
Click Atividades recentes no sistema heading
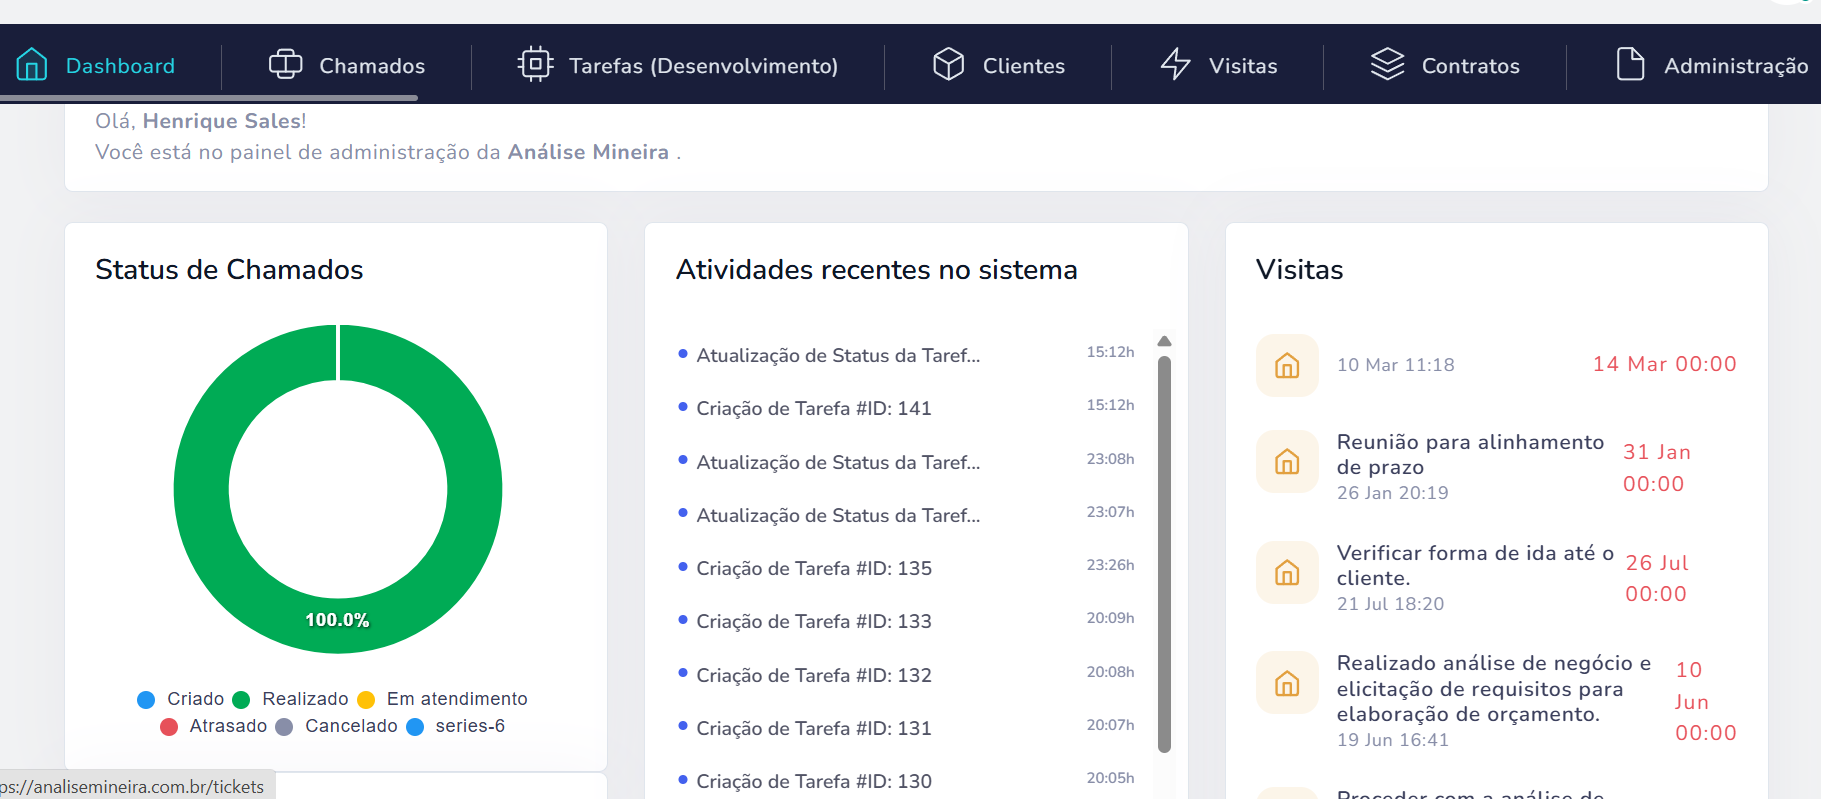[877, 270]
